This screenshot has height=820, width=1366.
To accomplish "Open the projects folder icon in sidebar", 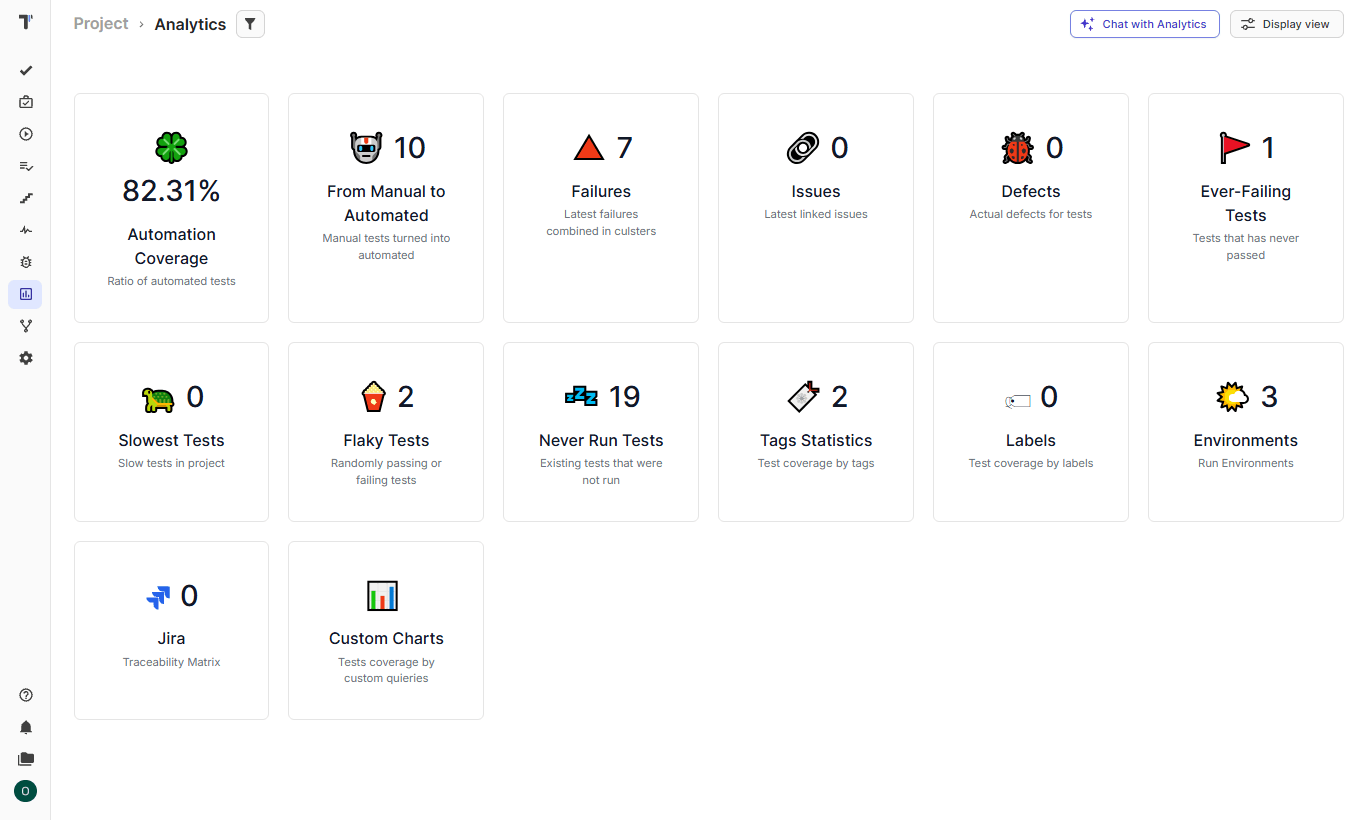I will [26, 759].
